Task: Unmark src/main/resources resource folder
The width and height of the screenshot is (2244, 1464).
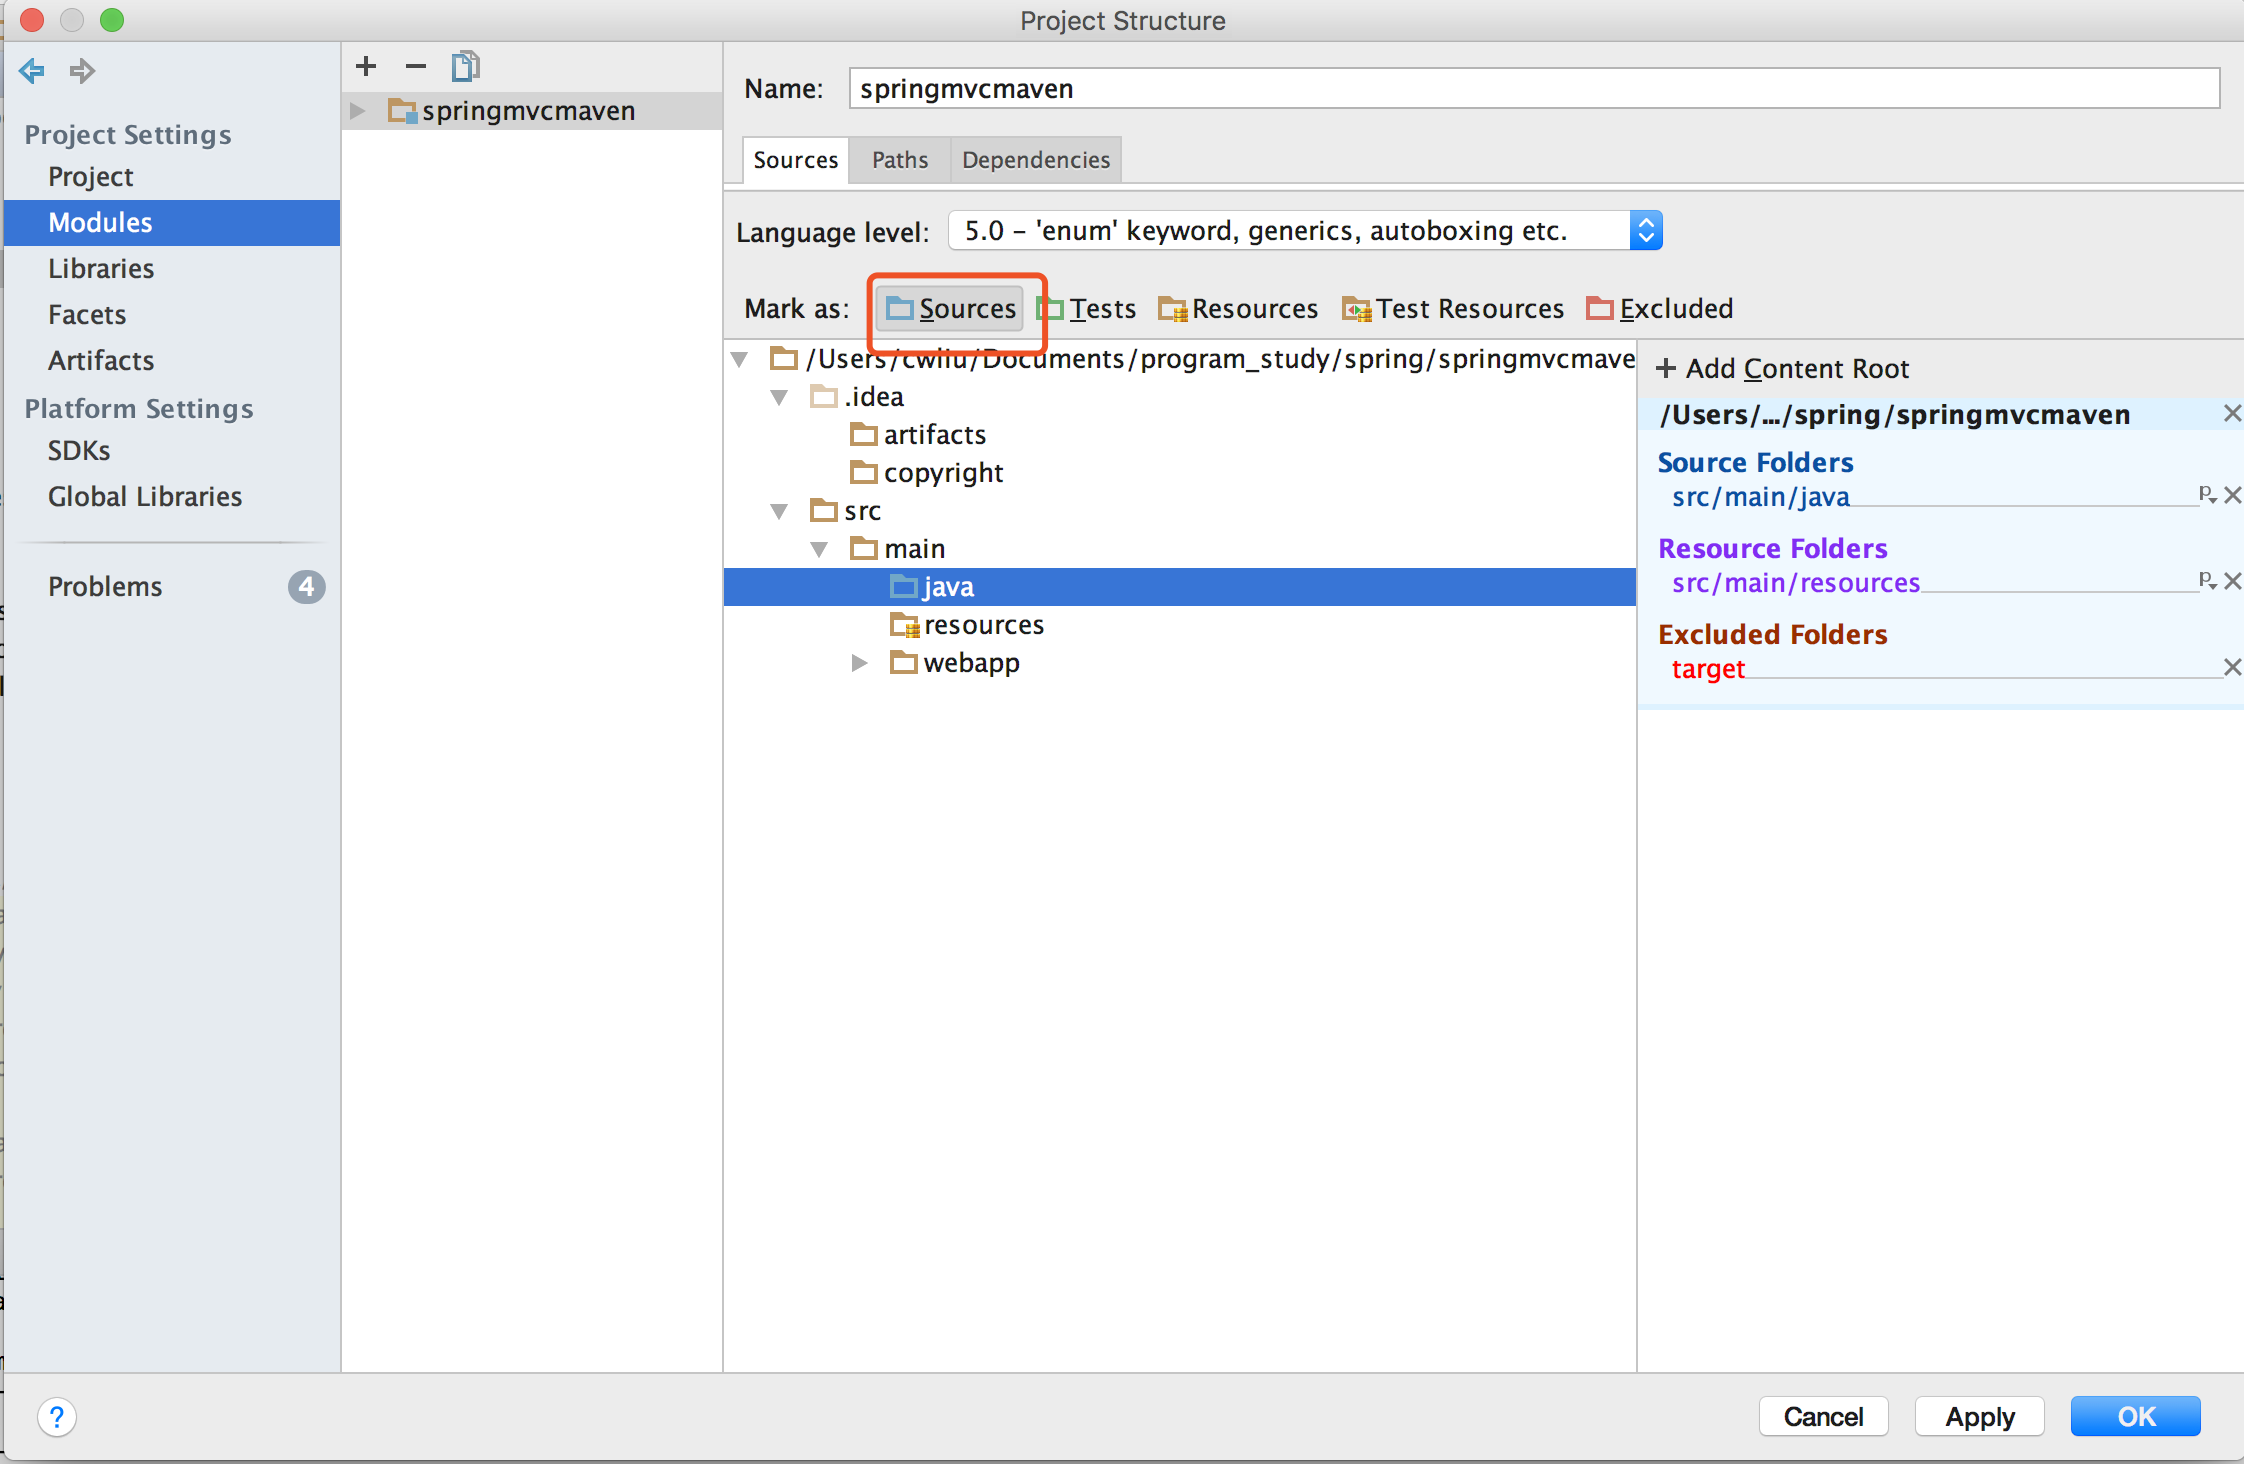Action: 2232,581
